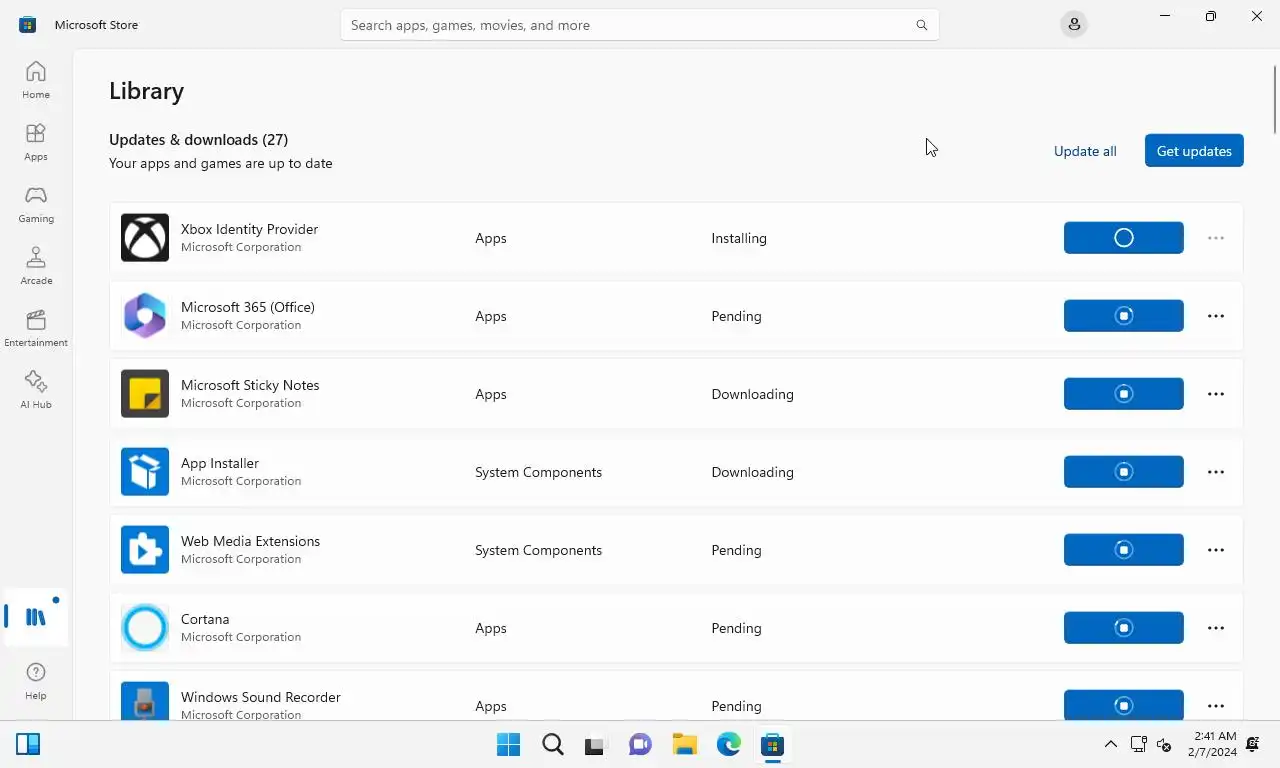1280x768 pixels.
Task: Click the Installing status text
Action: [x=739, y=238]
